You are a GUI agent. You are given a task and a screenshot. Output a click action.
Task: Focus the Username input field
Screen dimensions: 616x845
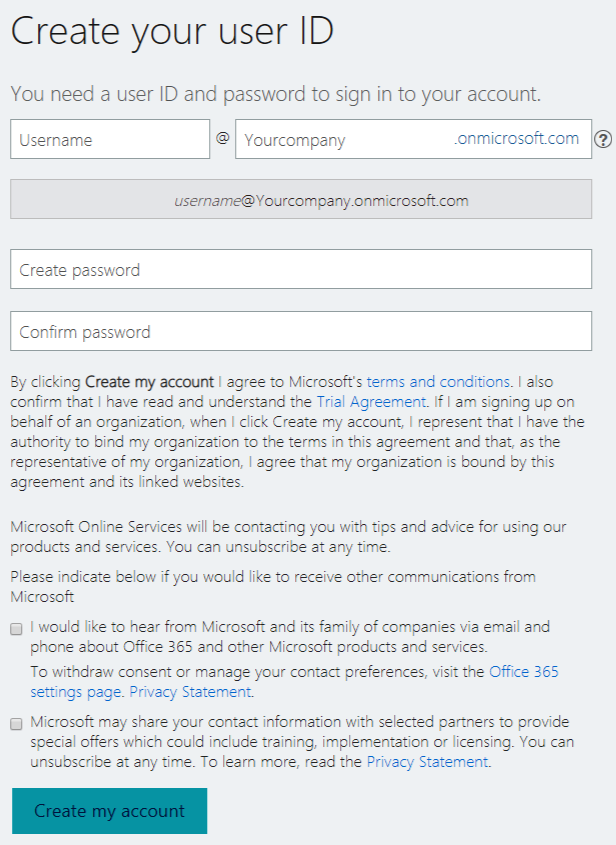(110, 139)
